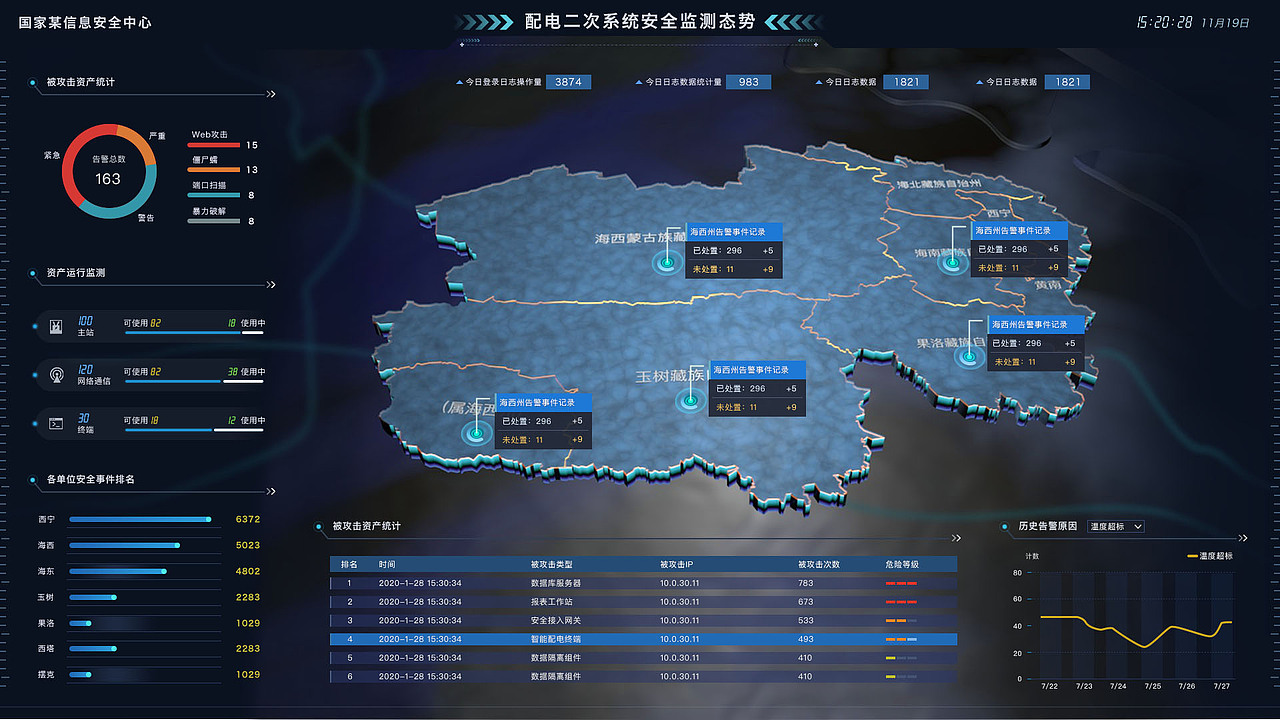Select the map marker at (属海西
Image resolution: width=1280 pixels, height=720 pixels.
coord(476,433)
